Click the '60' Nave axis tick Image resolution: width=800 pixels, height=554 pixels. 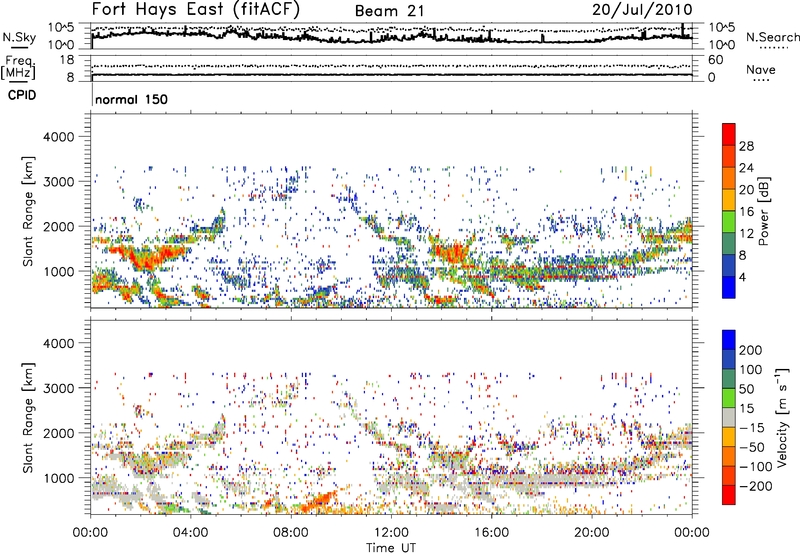(x=715, y=60)
